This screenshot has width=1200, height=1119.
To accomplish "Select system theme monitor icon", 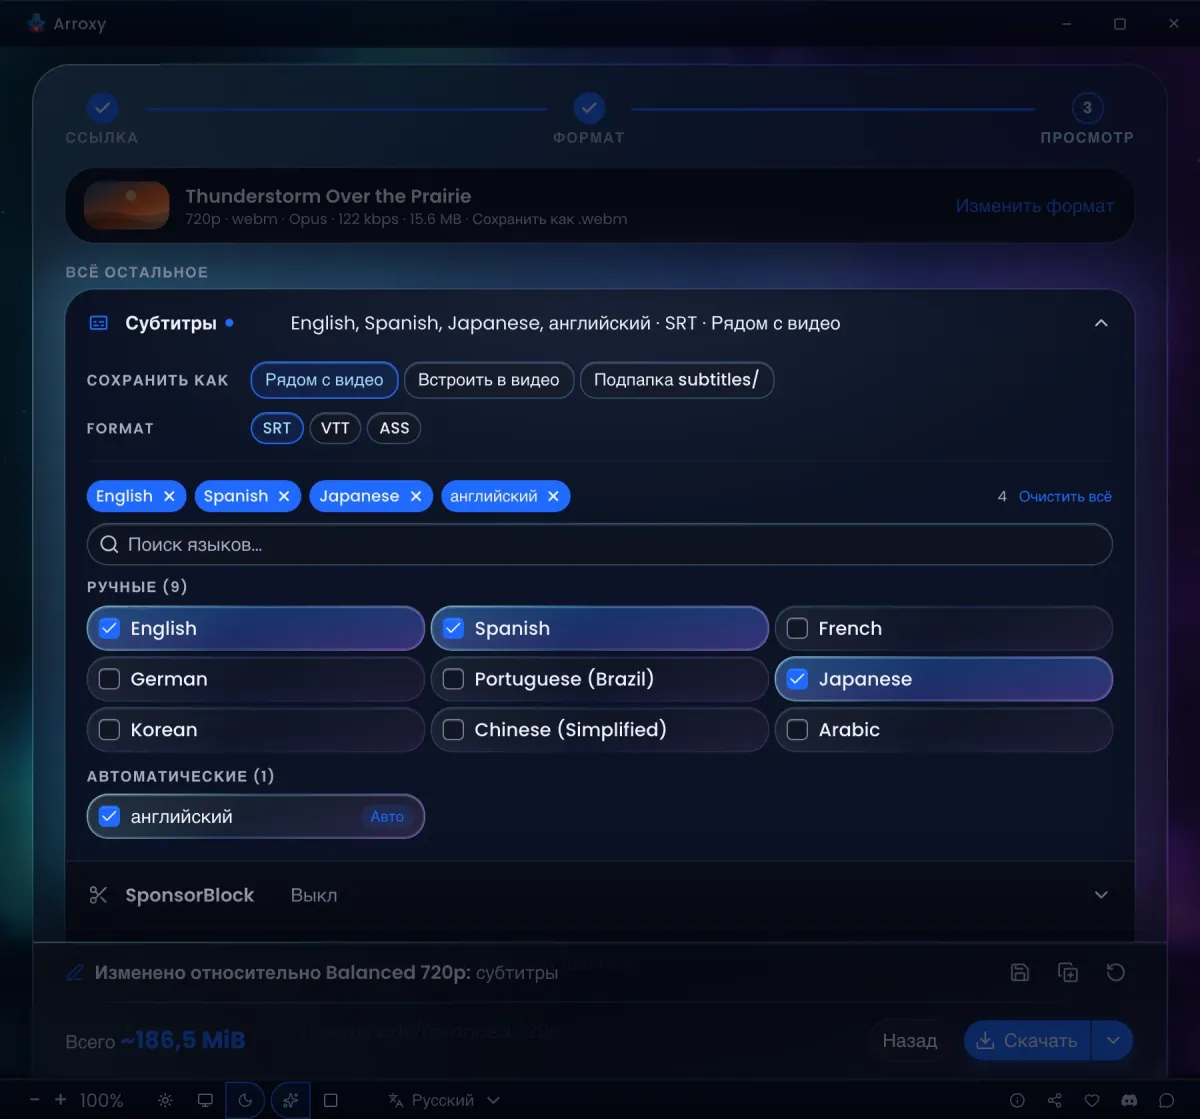I will tap(205, 1100).
